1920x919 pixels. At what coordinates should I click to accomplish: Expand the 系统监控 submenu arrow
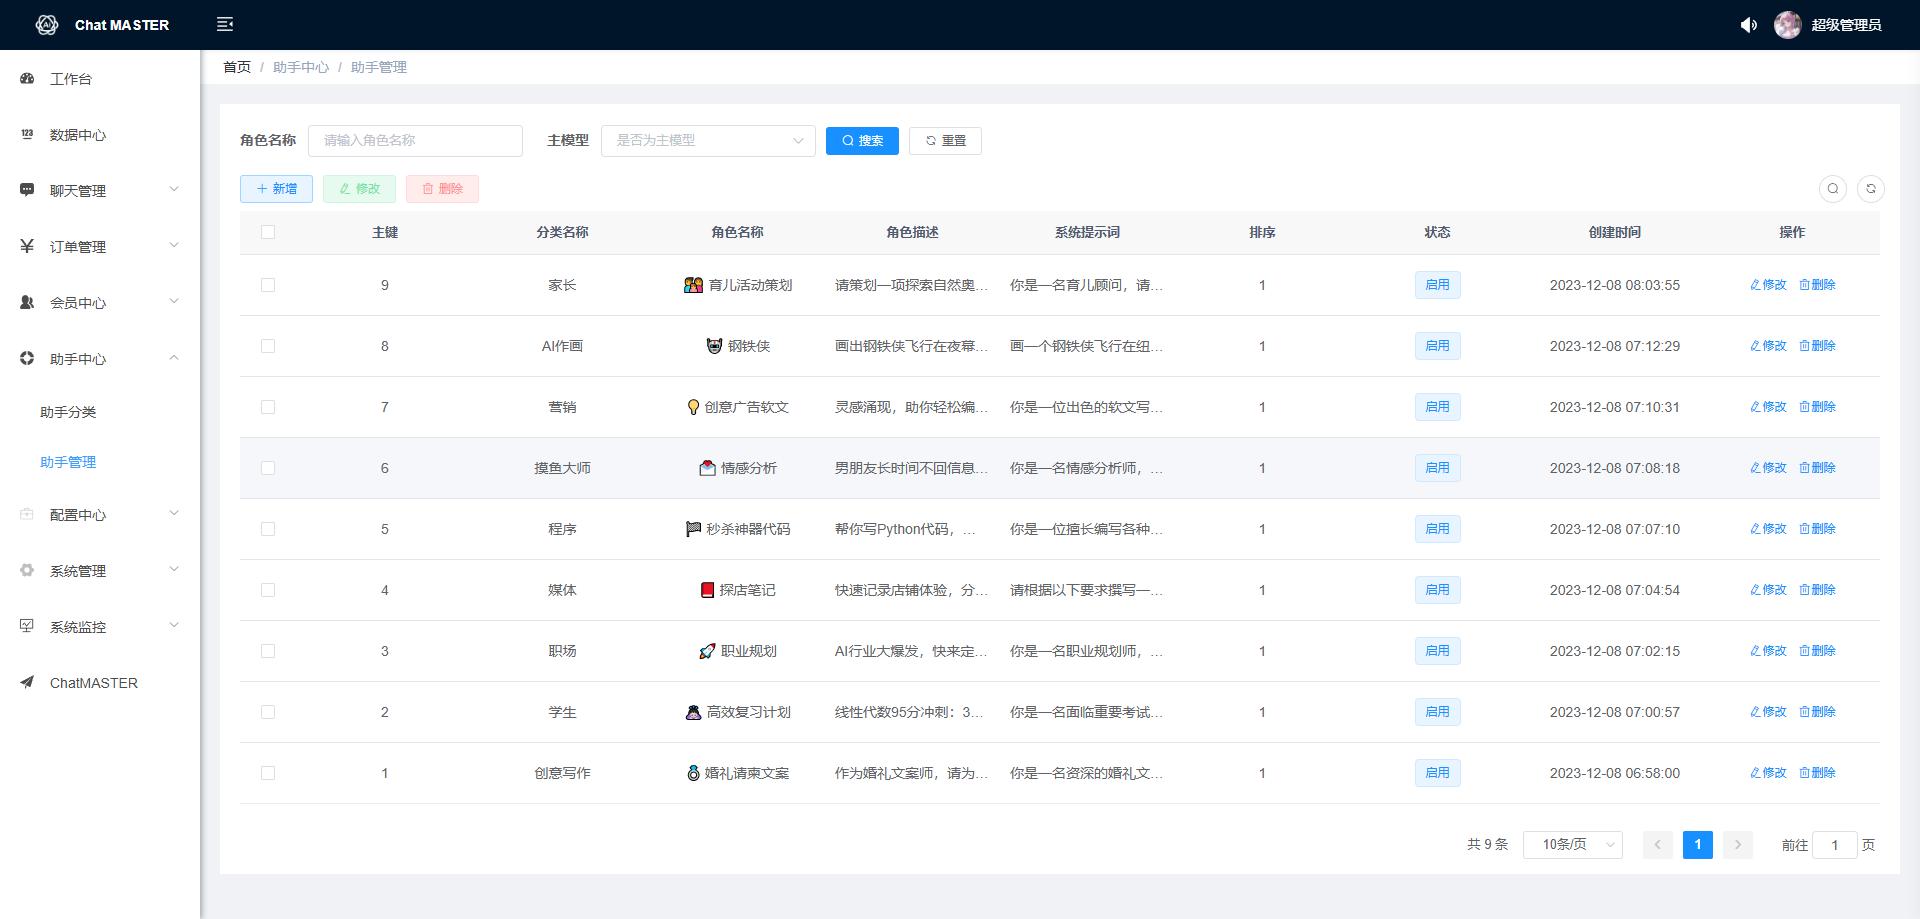point(174,625)
